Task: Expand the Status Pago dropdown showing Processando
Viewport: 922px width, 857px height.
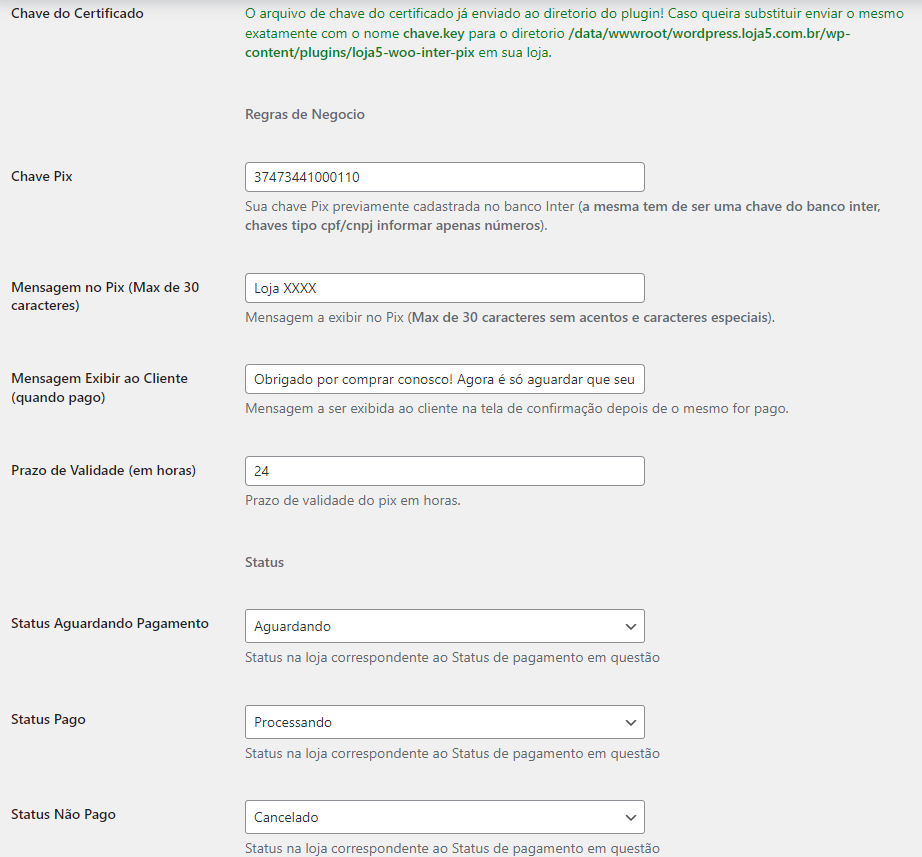Action: [444, 722]
